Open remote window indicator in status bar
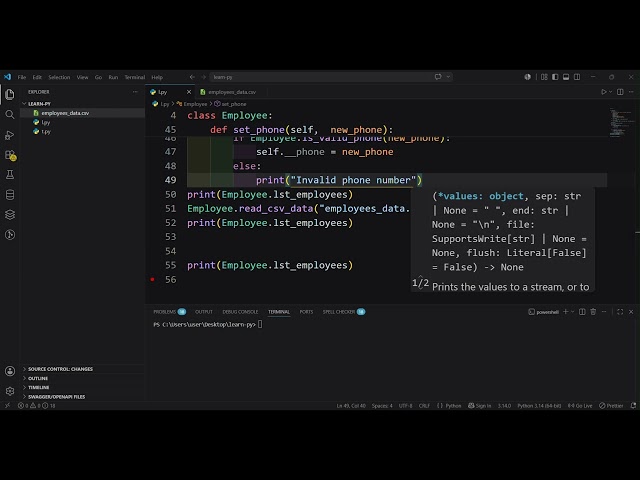 [7, 406]
